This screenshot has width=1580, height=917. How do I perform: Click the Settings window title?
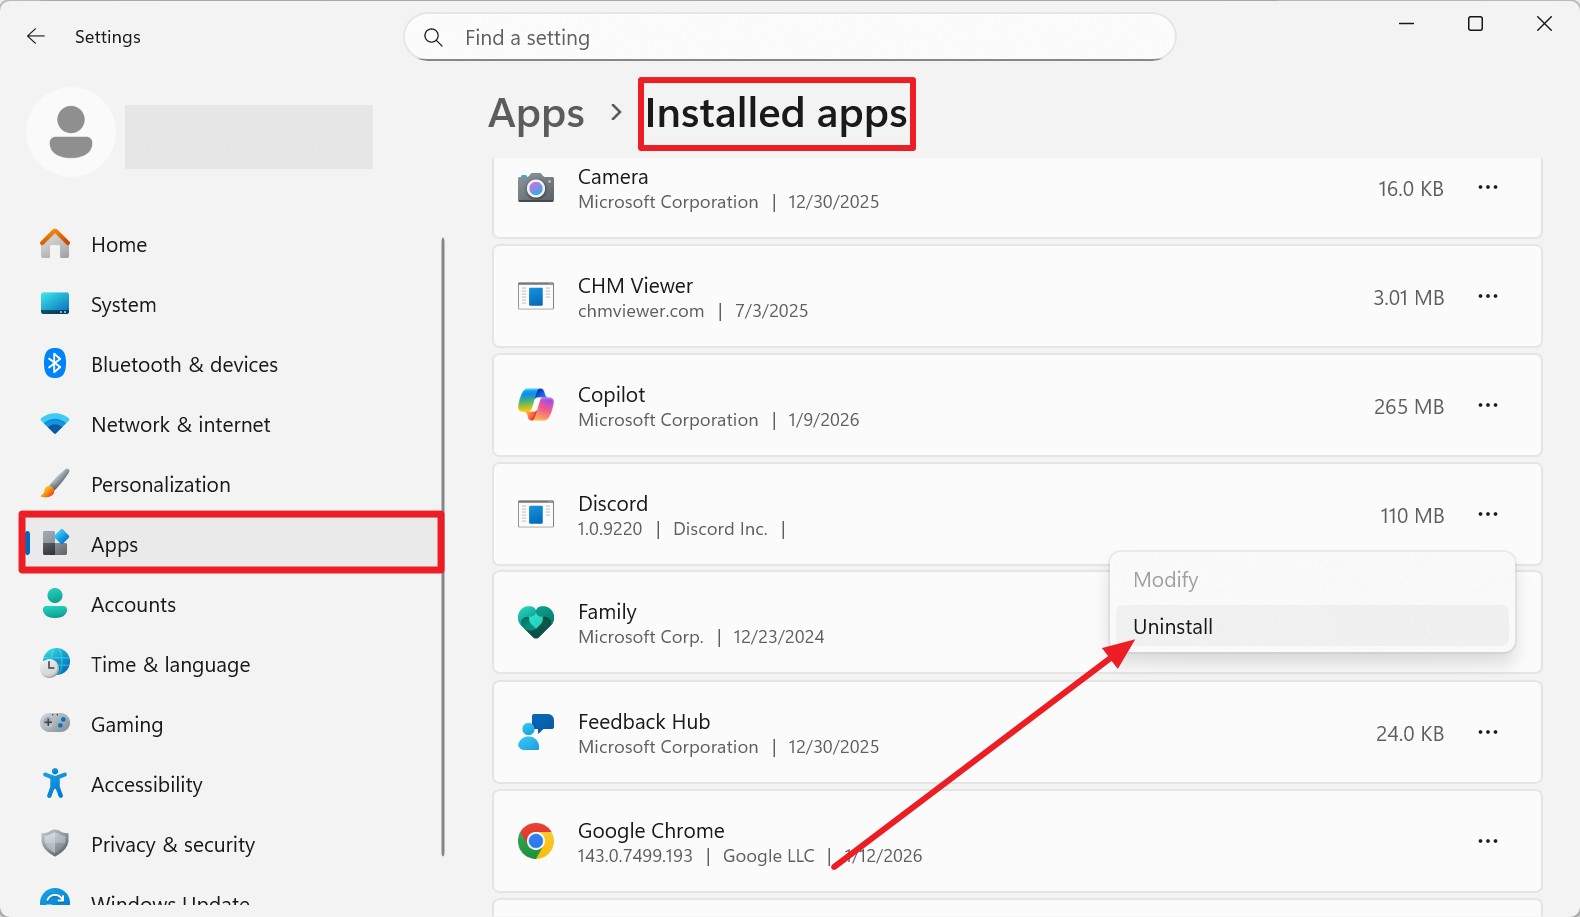(x=108, y=37)
